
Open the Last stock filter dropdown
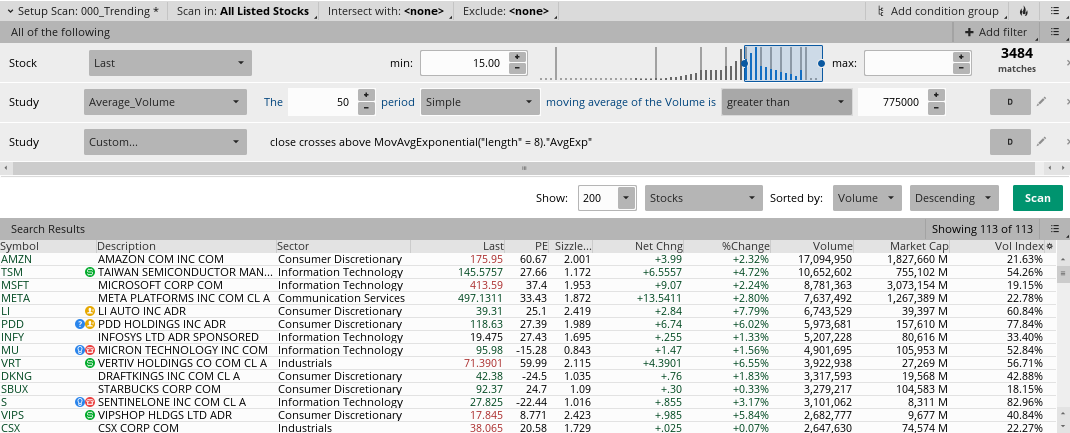(x=170, y=63)
